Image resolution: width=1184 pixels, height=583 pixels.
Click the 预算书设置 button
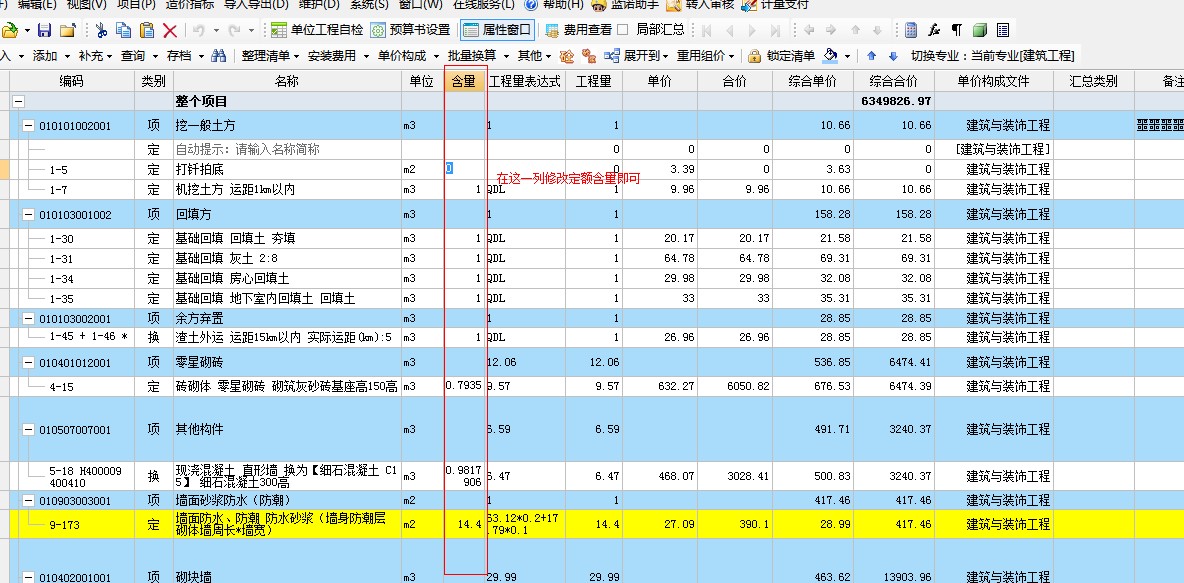pyautogui.click(x=411, y=30)
